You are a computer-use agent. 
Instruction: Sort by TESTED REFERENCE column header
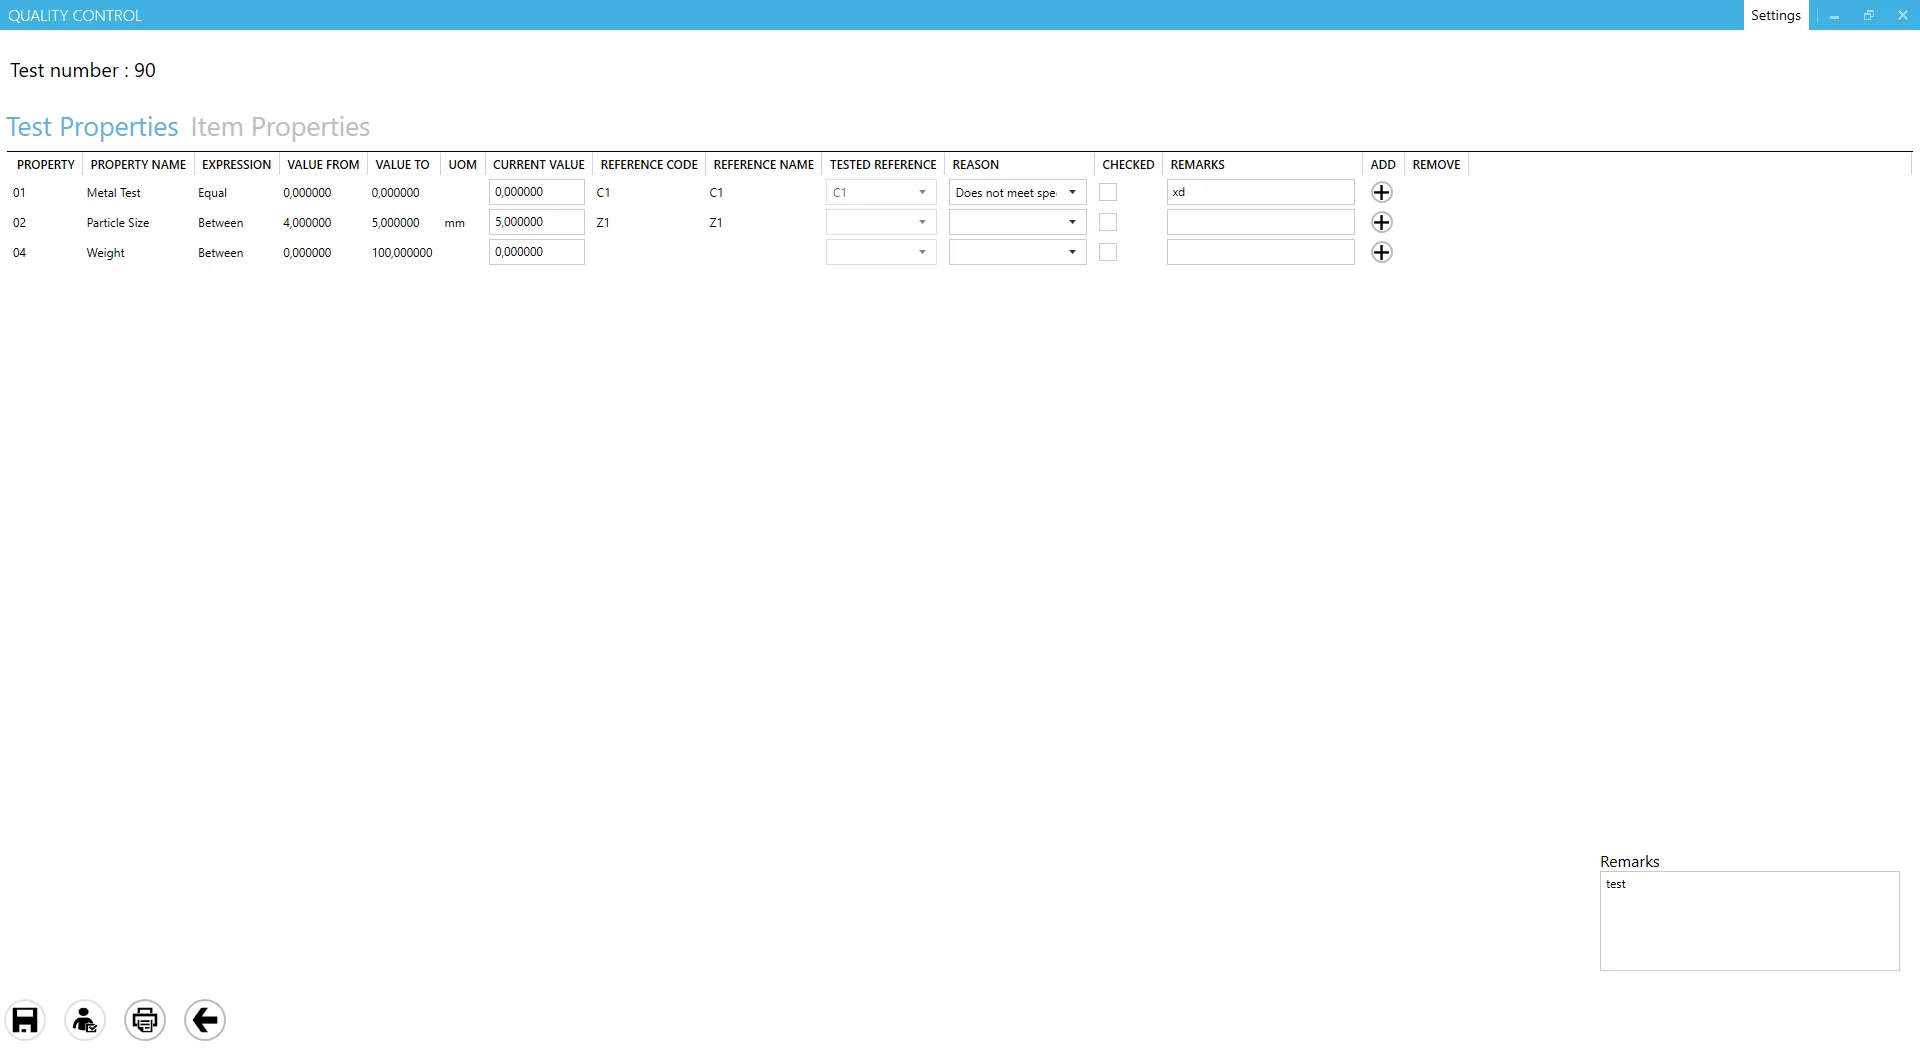pos(883,165)
